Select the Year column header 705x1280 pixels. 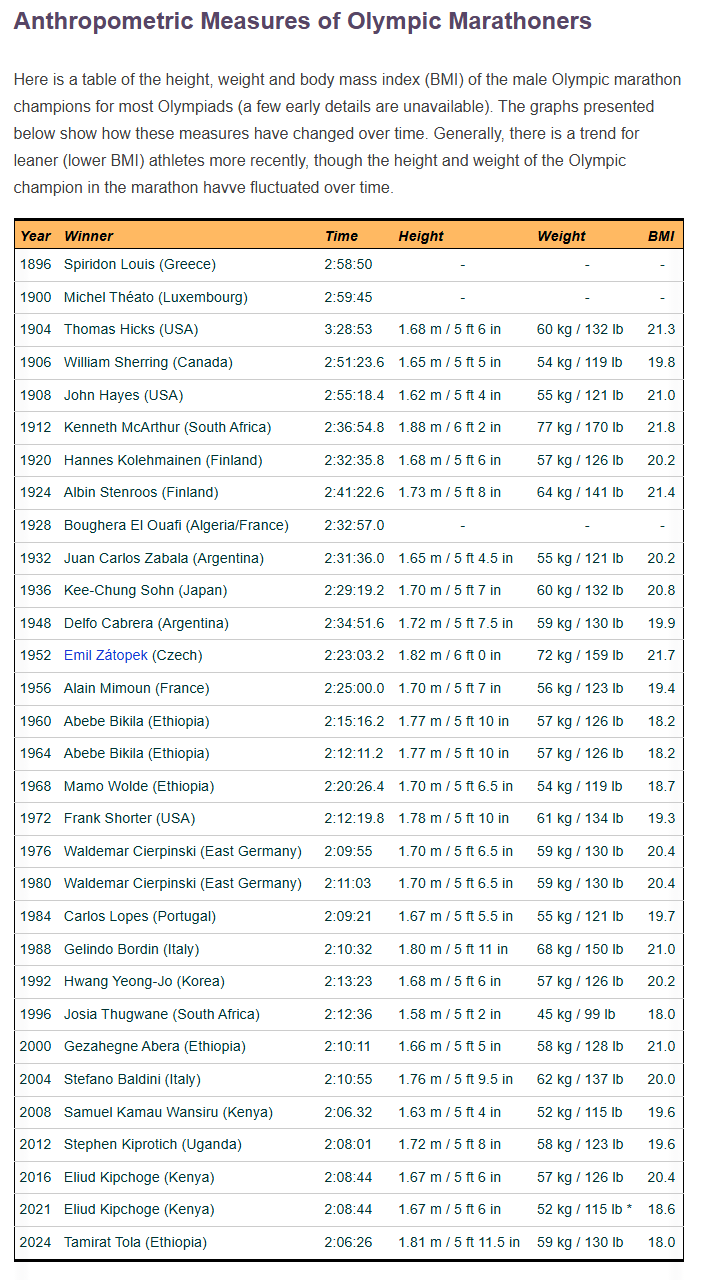pos(35,236)
